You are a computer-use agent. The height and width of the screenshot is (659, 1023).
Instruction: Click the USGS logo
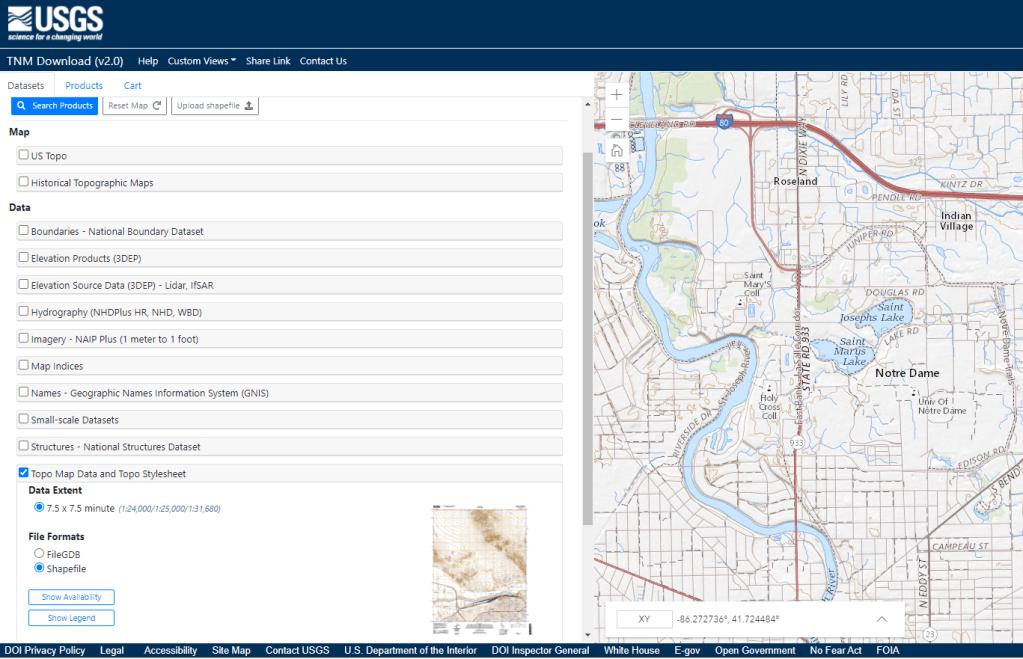(x=55, y=22)
